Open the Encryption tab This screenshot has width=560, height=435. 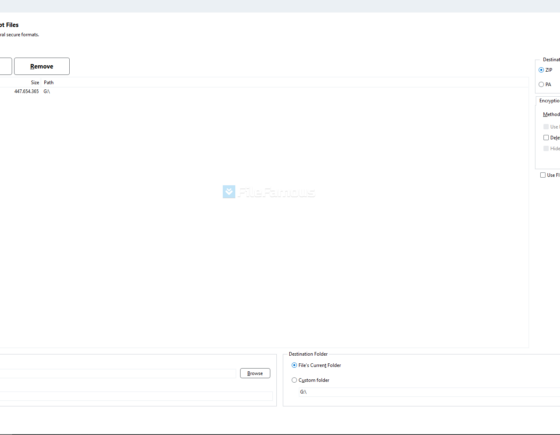coord(549,101)
